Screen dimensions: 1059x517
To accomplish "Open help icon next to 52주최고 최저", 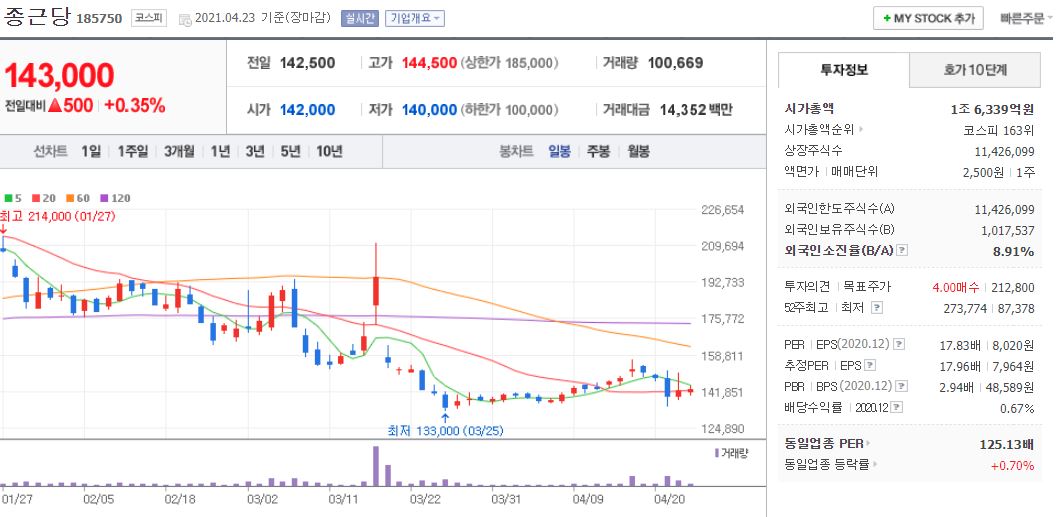I will (877, 308).
